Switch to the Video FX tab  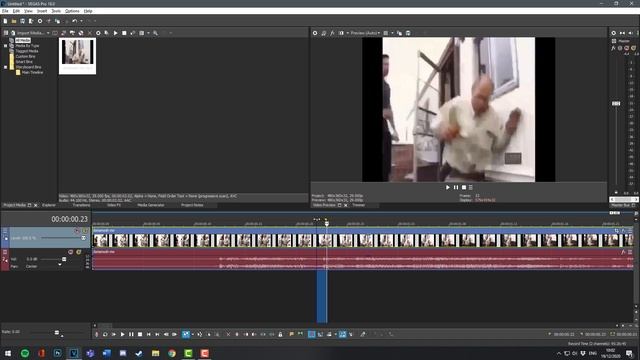tap(114, 205)
